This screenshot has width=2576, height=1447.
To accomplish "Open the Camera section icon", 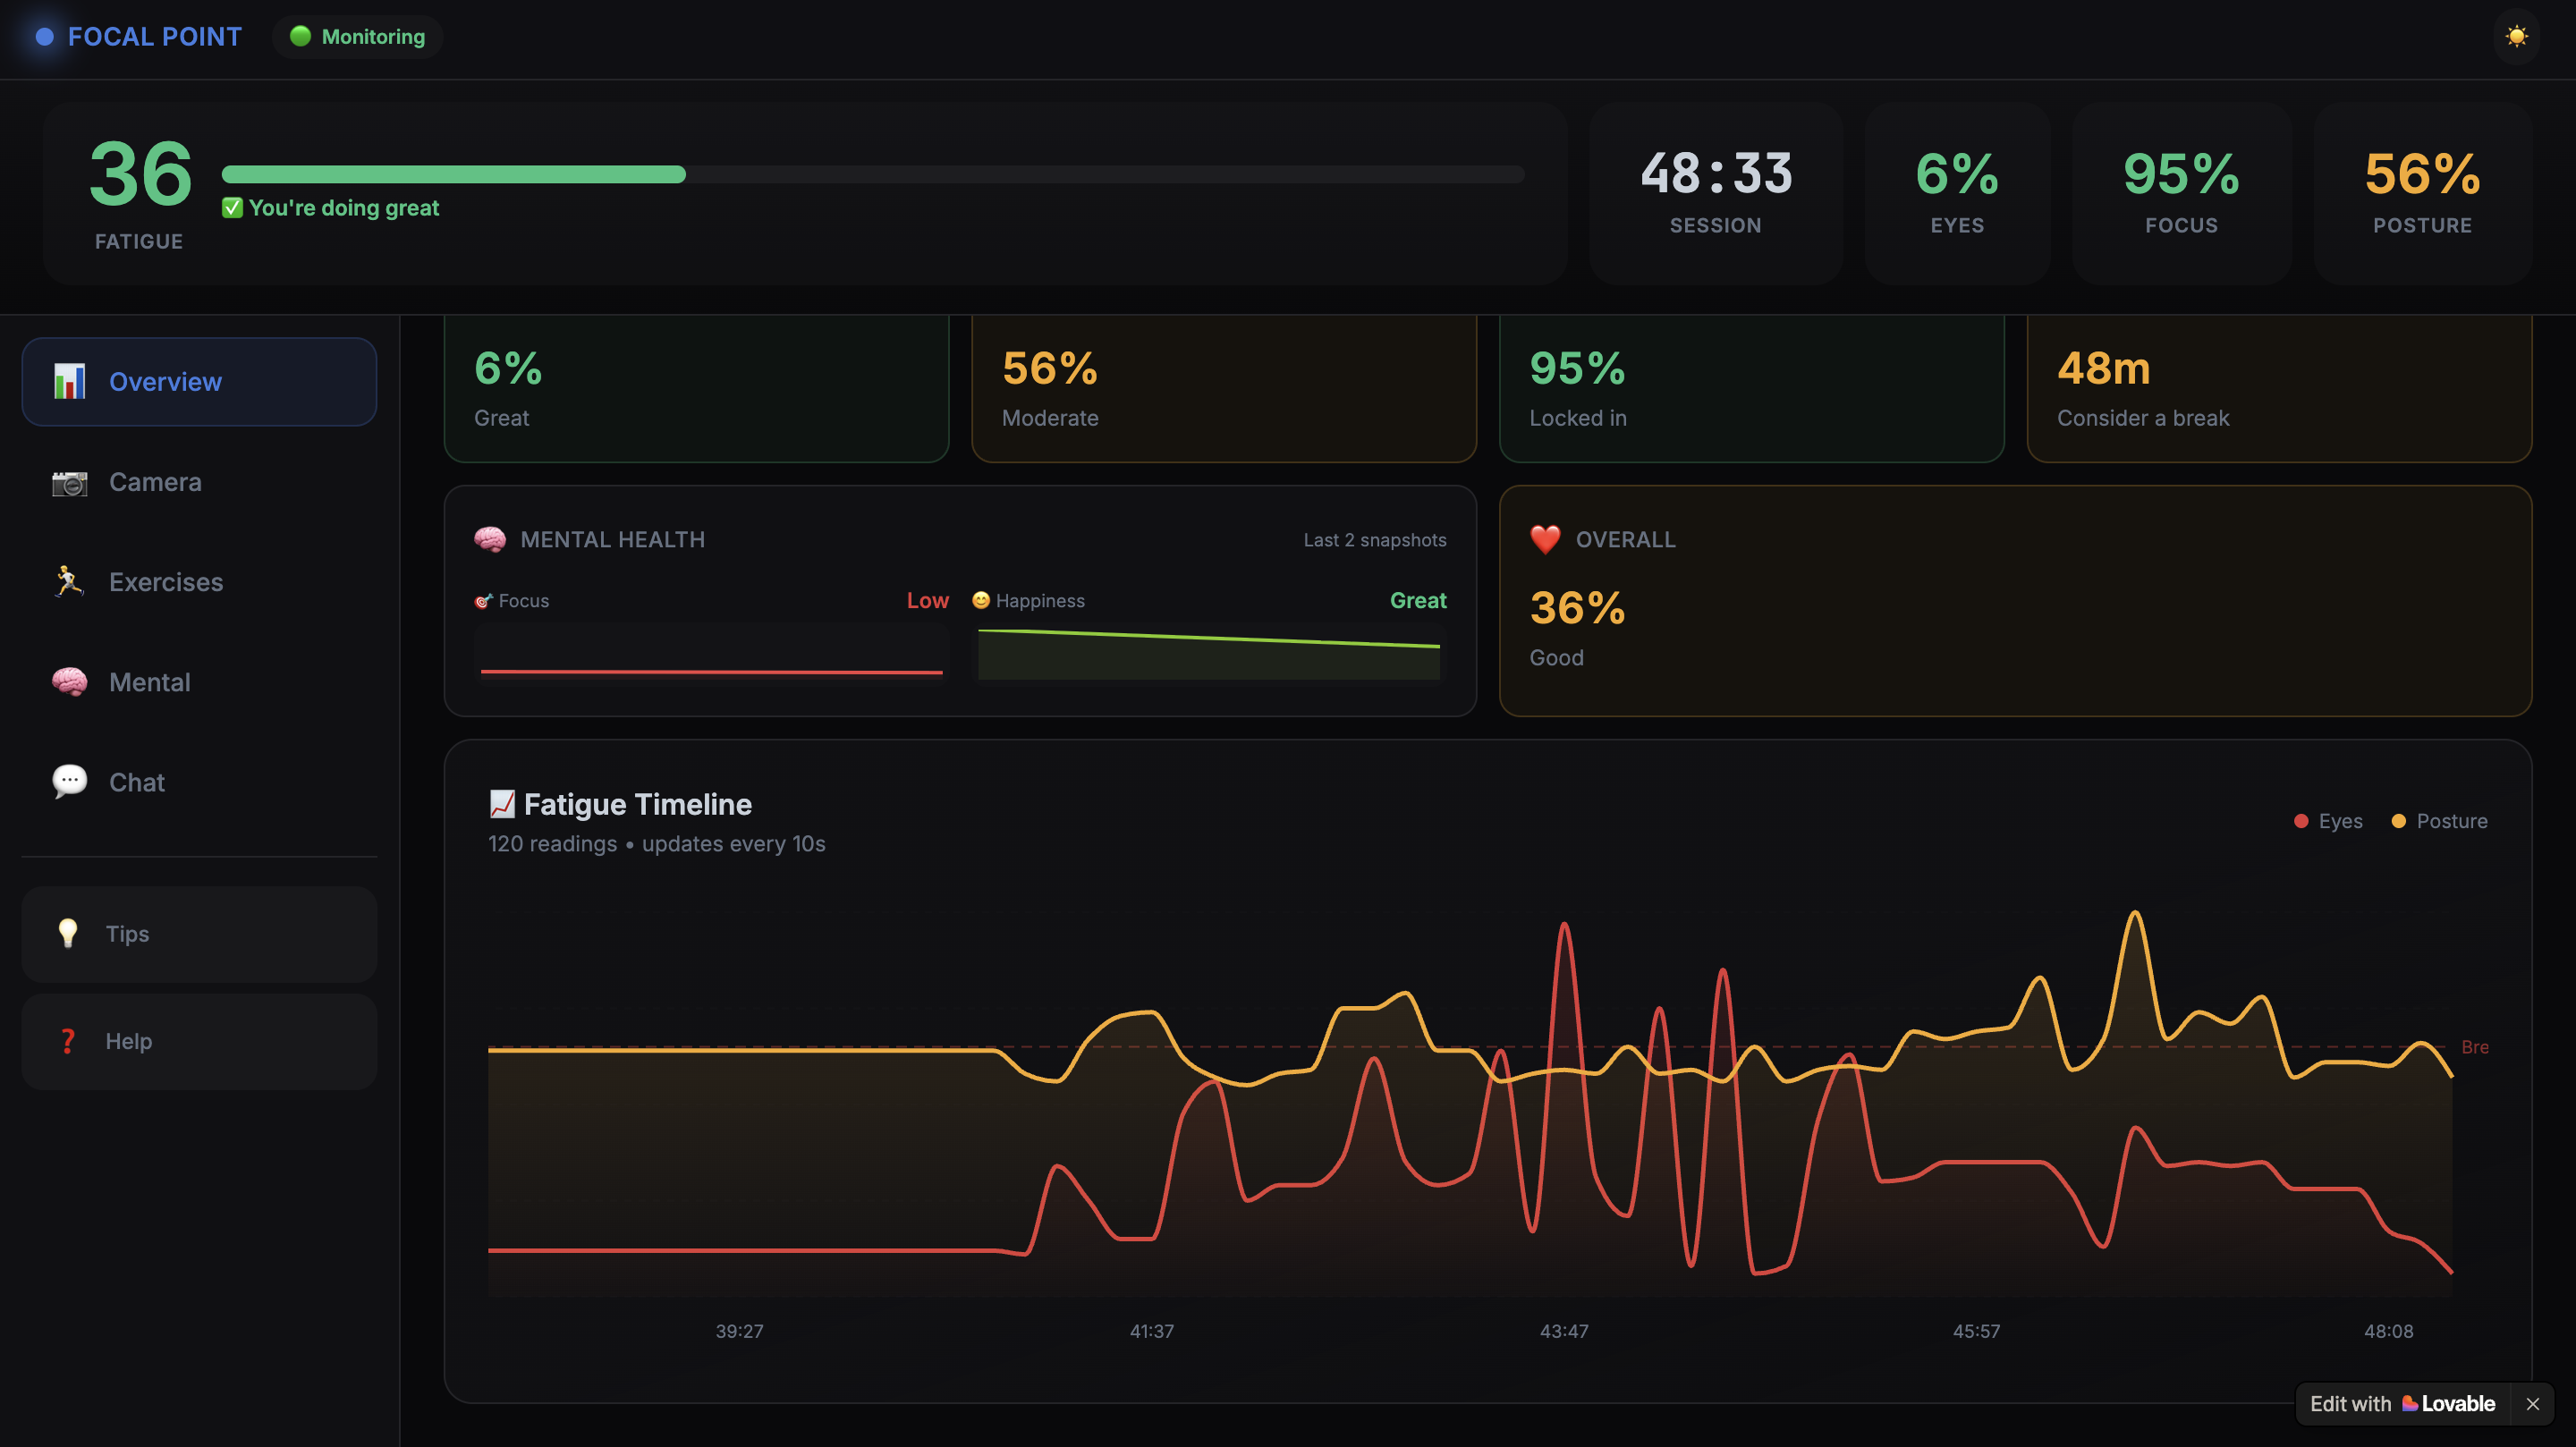I will pyautogui.click(x=69, y=483).
